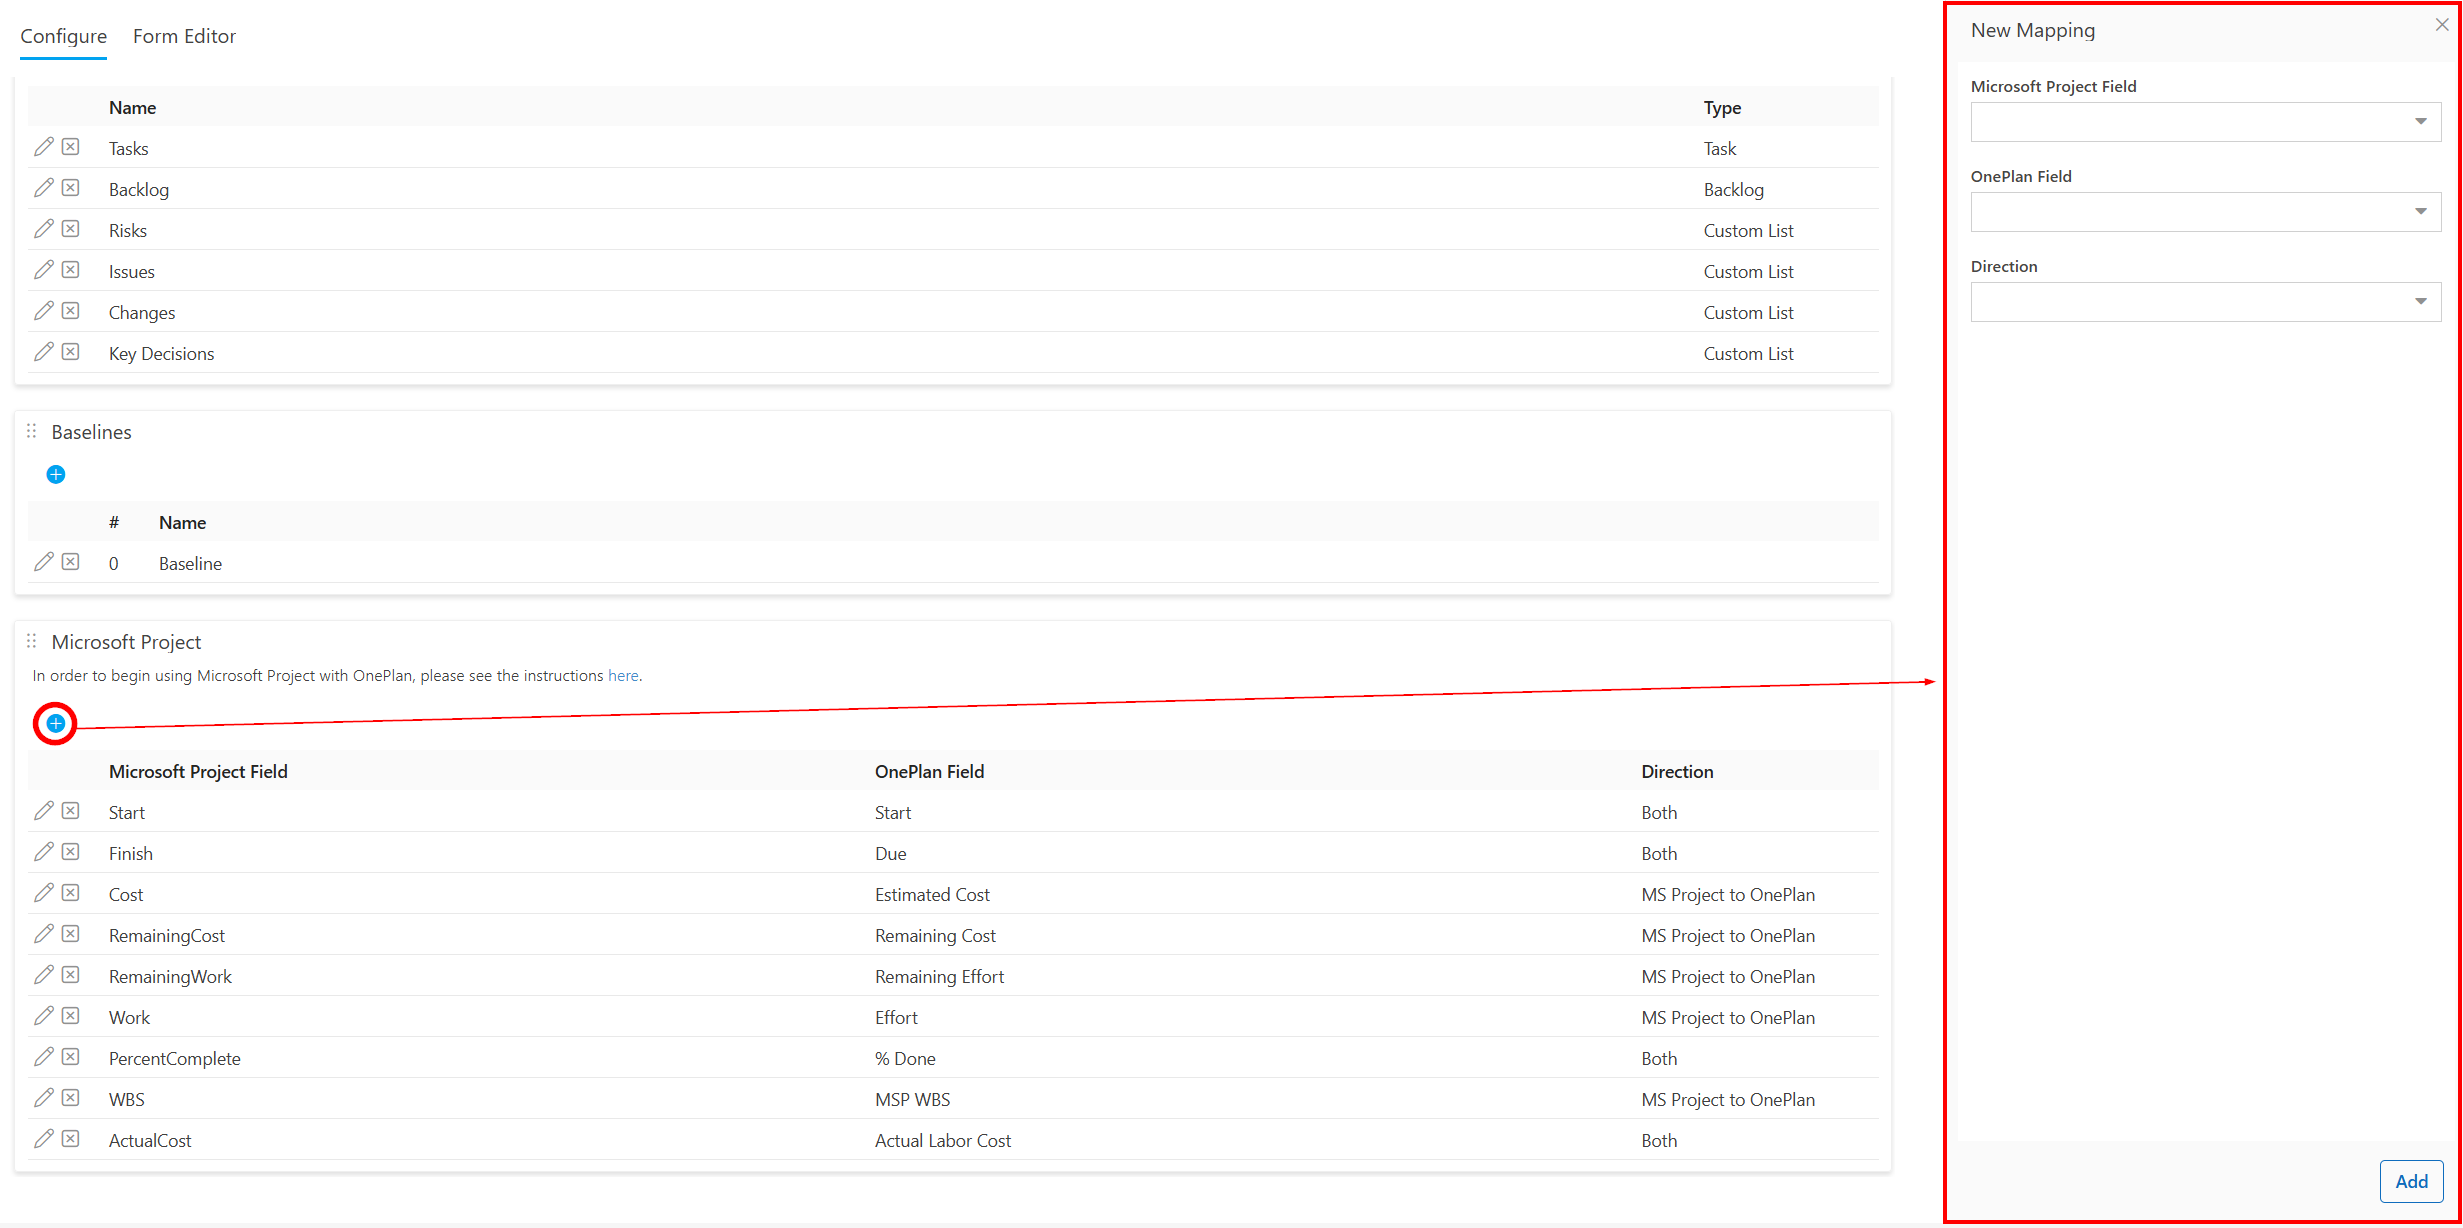Switch to the Configure tab
The width and height of the screenshot is (2463, 1228).
tap(64, 36)
